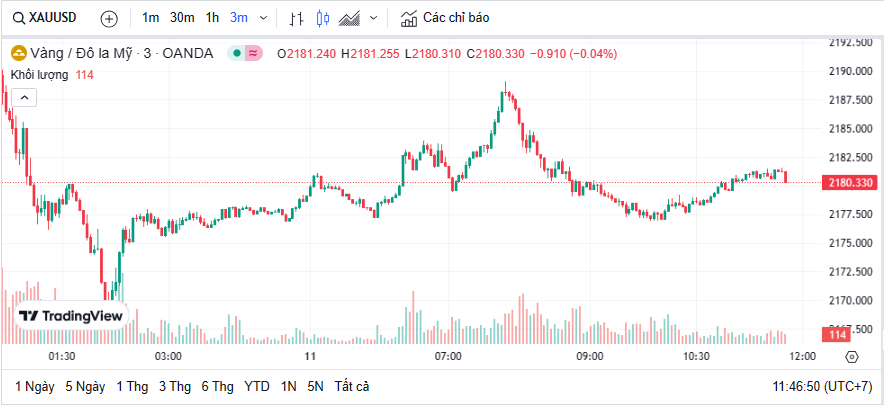Click the TradingView logo
The width and height of the screenshot is (884, 409).
[x=71, y=316]
